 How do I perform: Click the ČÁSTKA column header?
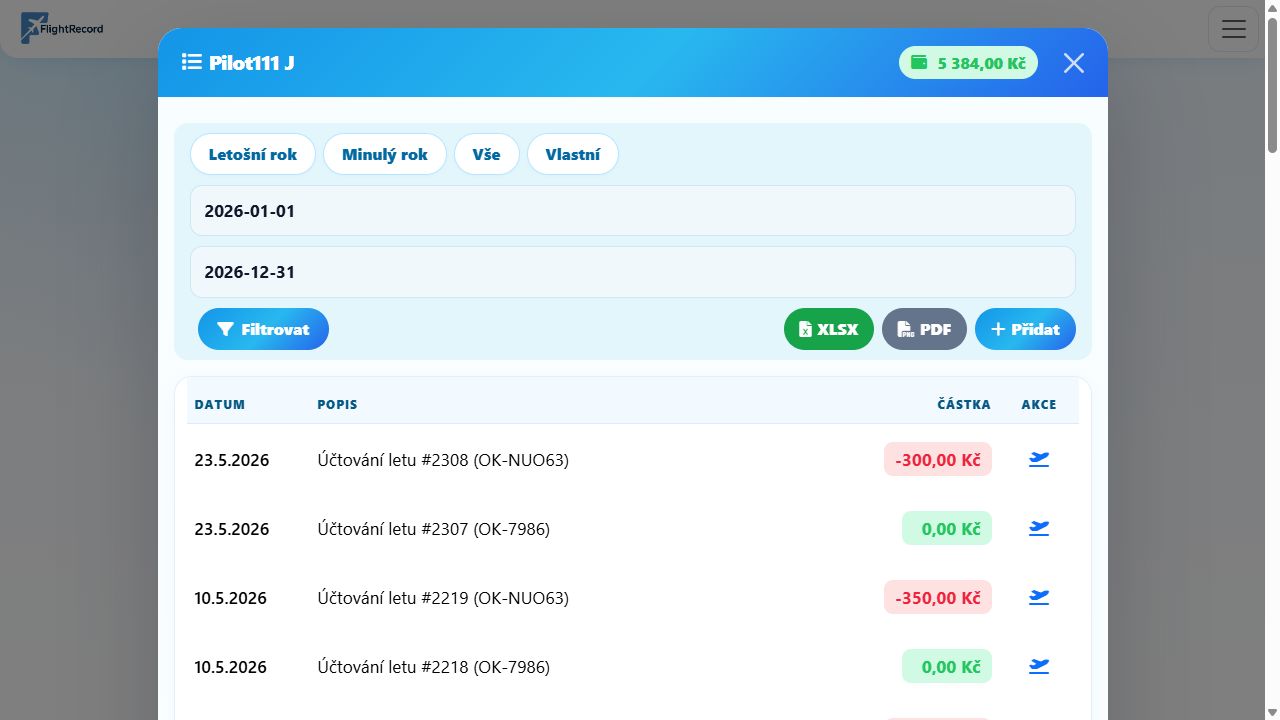click(x=964, y=405)
